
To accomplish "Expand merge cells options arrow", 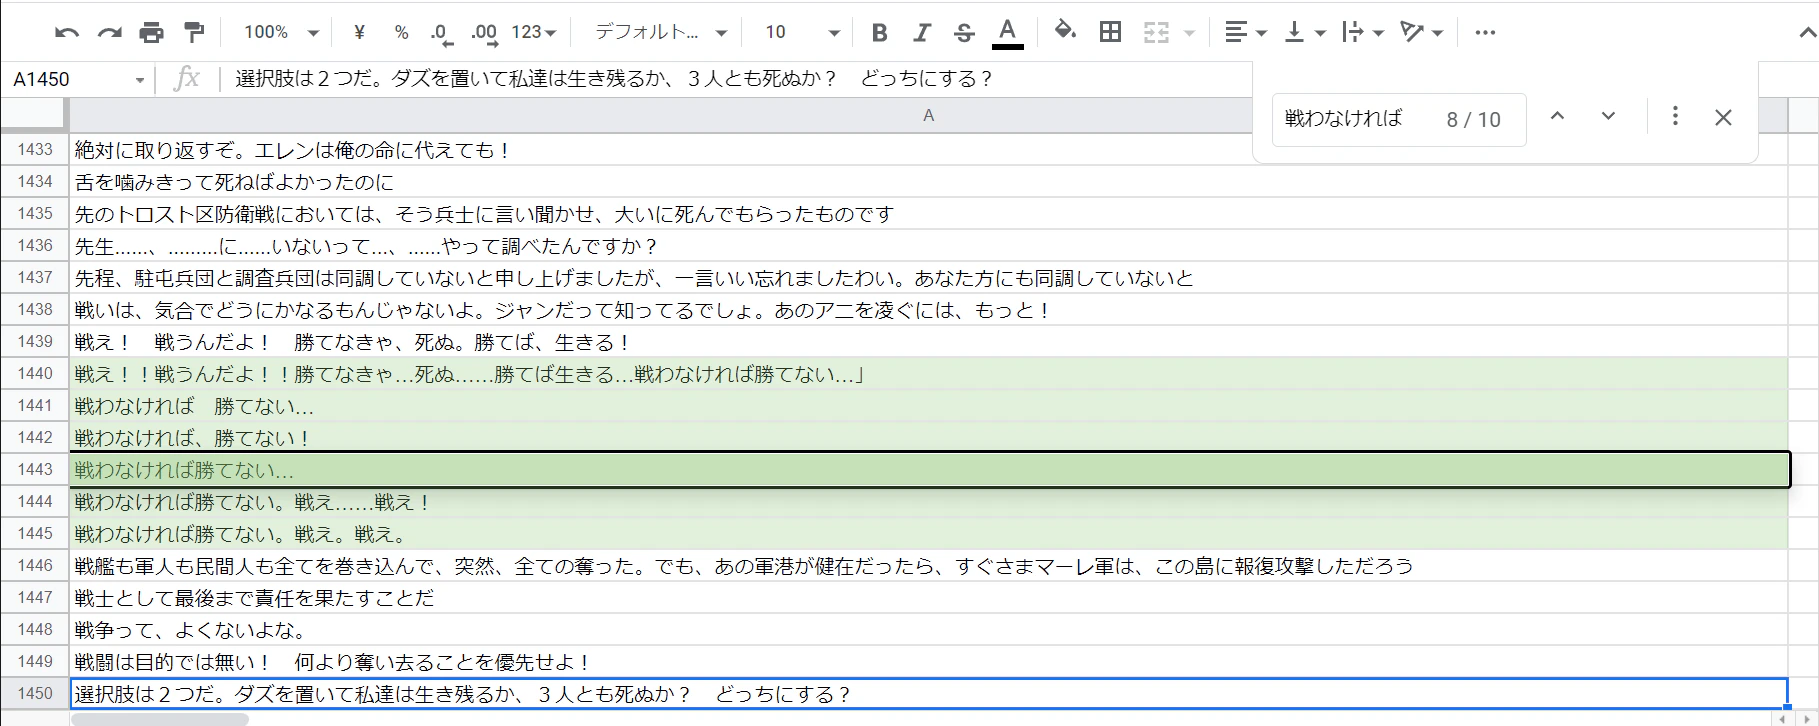I will [x=1189, y=33].
